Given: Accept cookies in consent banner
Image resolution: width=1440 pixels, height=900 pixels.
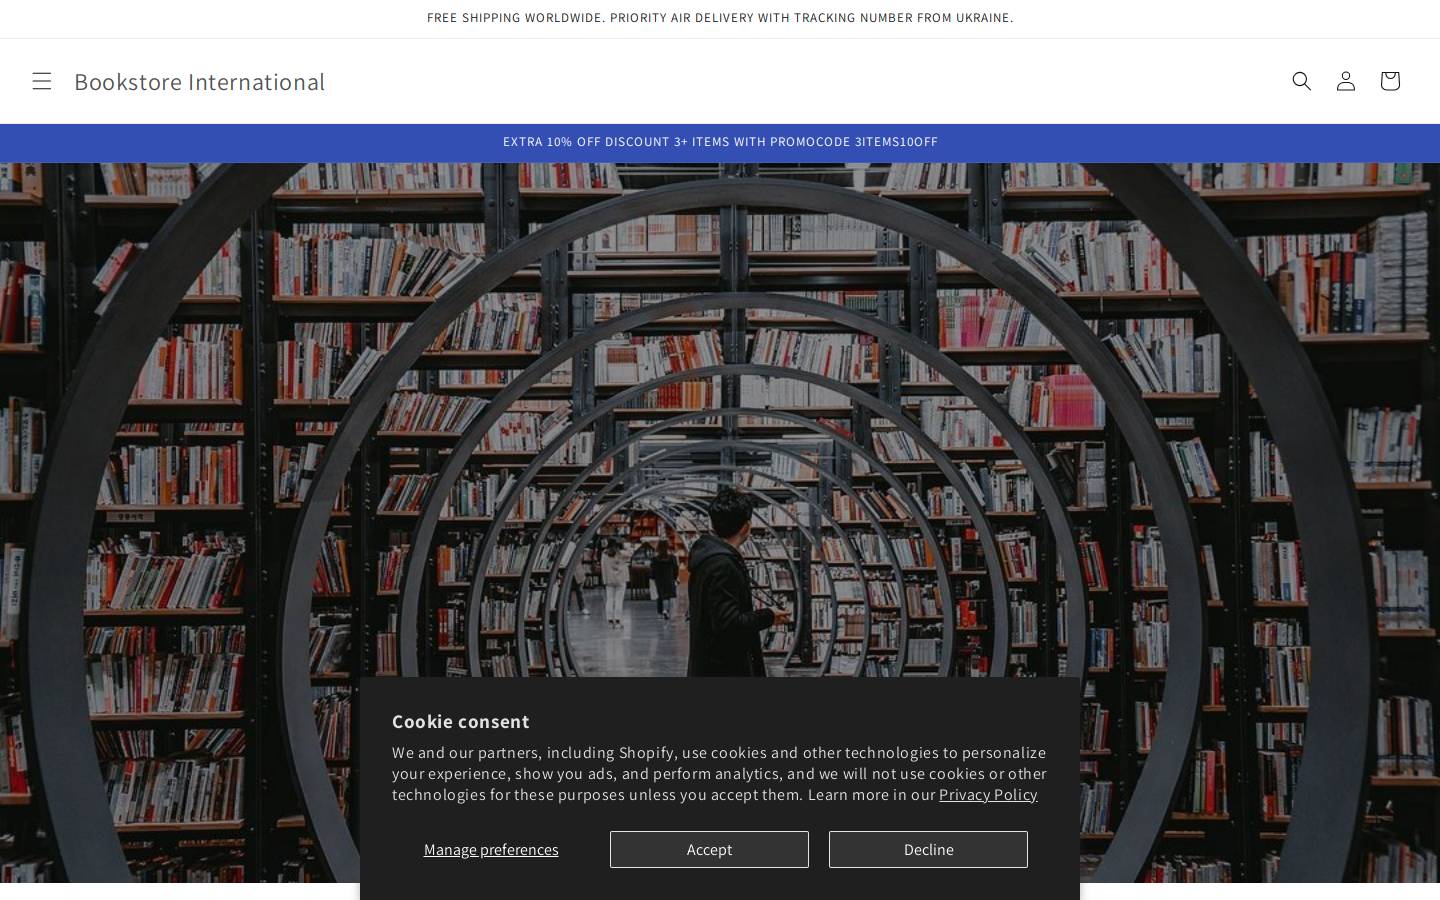Looking at the screenshot, I should [x=709, y=849].
